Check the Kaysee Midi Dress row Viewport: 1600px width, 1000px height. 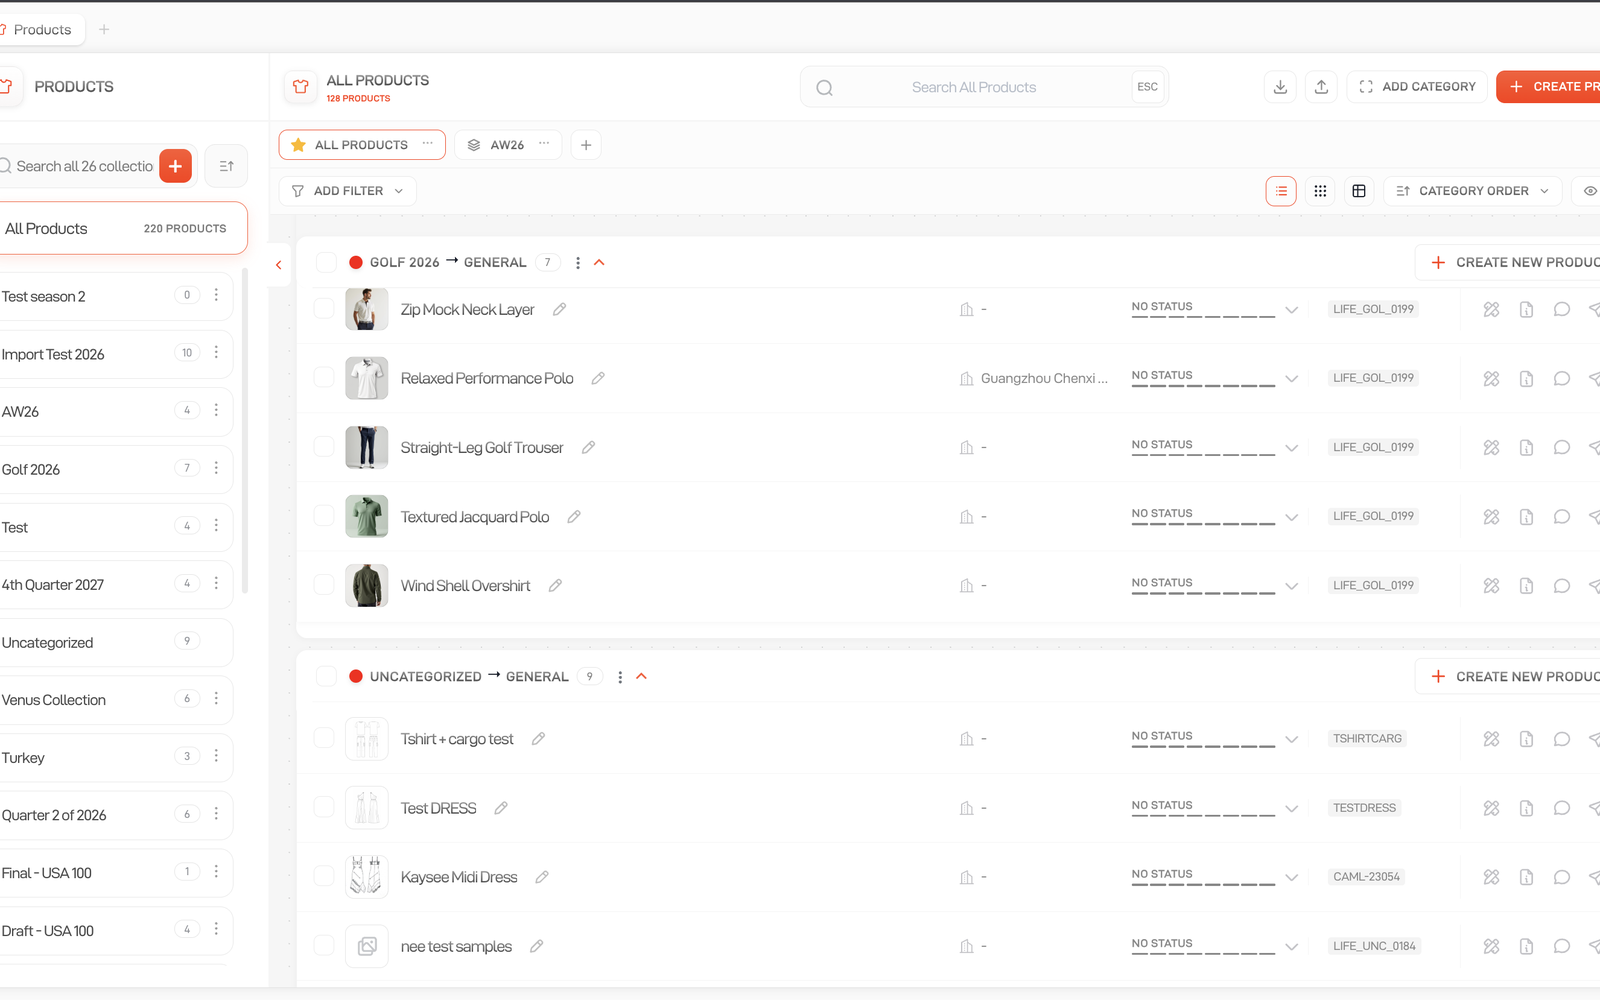click(x=324, y=876)
